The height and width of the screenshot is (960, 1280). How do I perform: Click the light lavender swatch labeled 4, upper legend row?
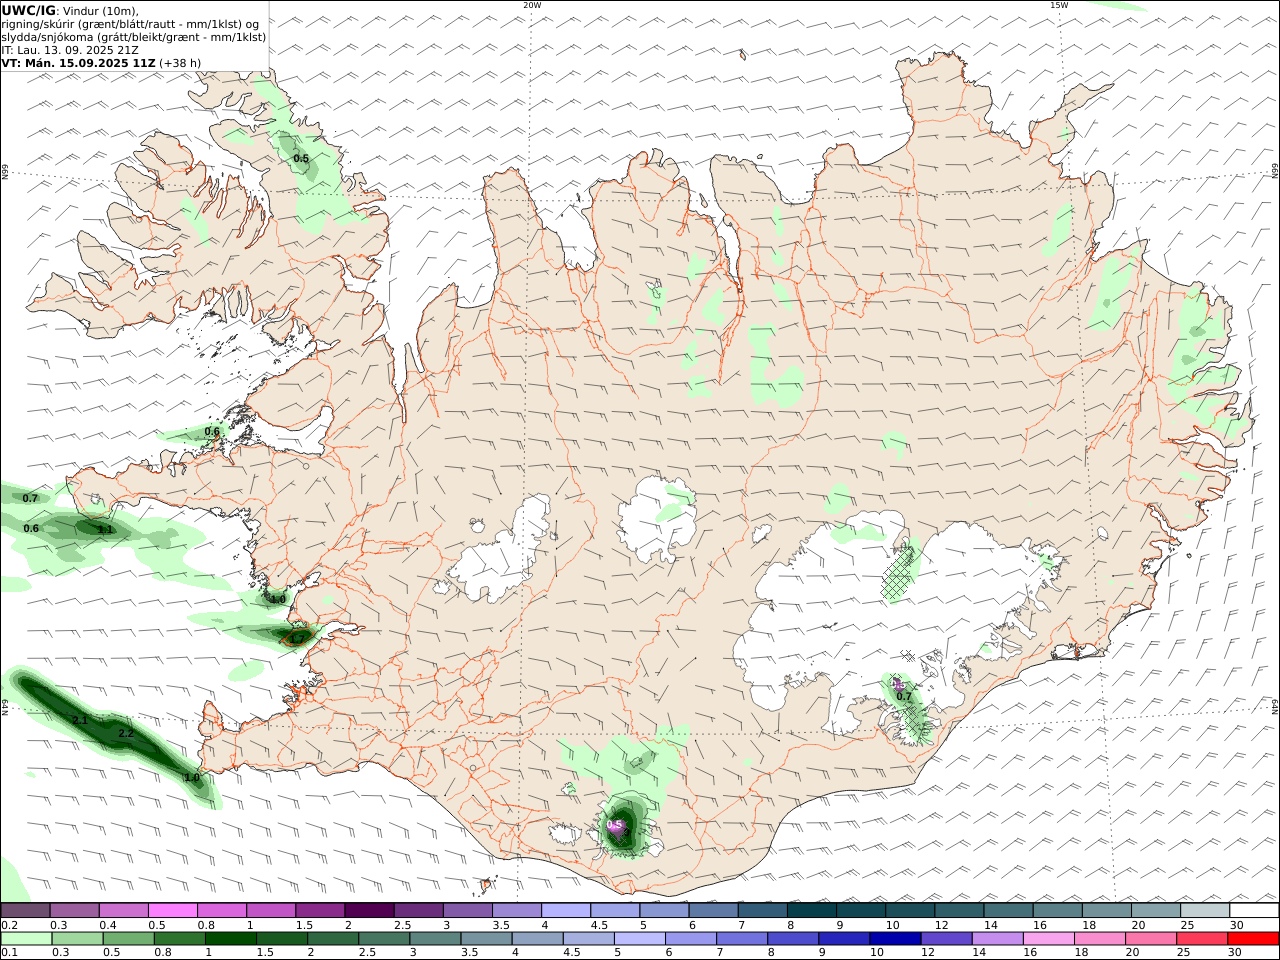(x=565, y=910)
